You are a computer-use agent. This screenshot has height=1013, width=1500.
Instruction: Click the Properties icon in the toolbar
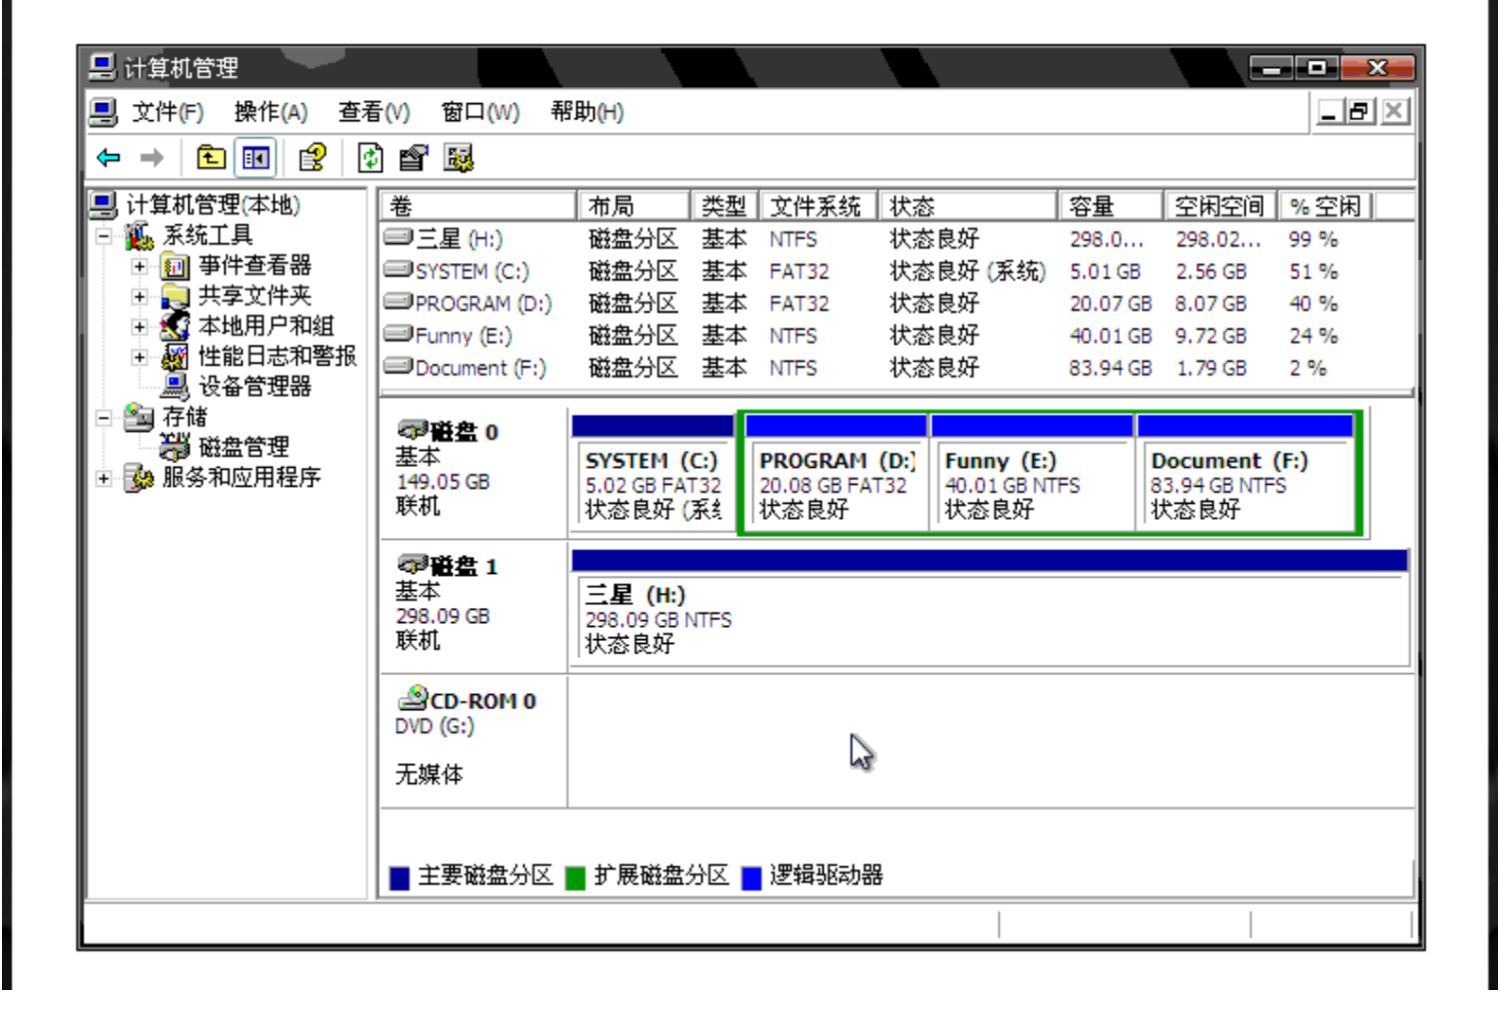coord(413,158)
